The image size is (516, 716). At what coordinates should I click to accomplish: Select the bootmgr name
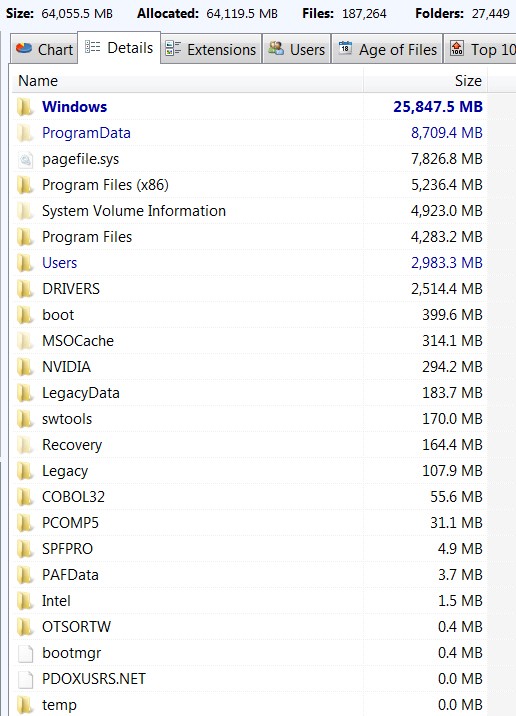pos(72,653)
